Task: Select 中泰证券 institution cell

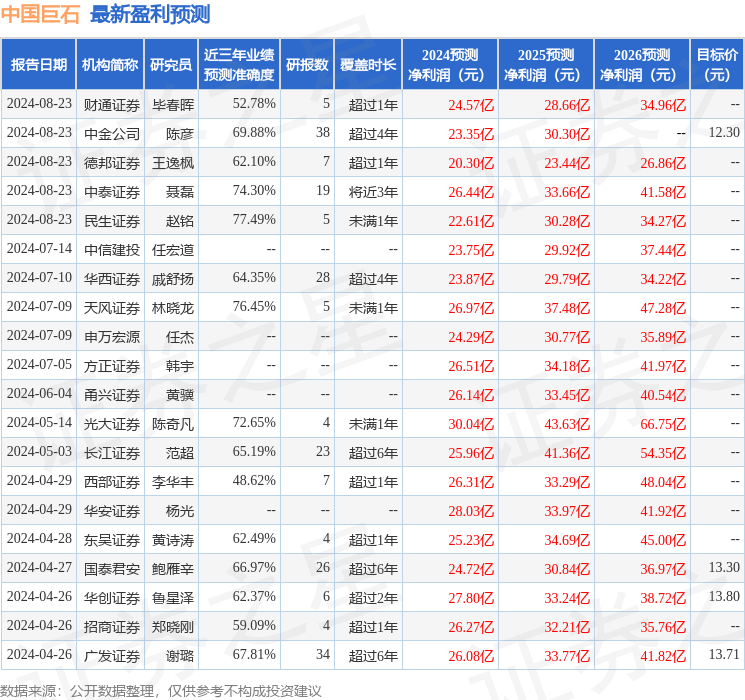Action: 112,192
